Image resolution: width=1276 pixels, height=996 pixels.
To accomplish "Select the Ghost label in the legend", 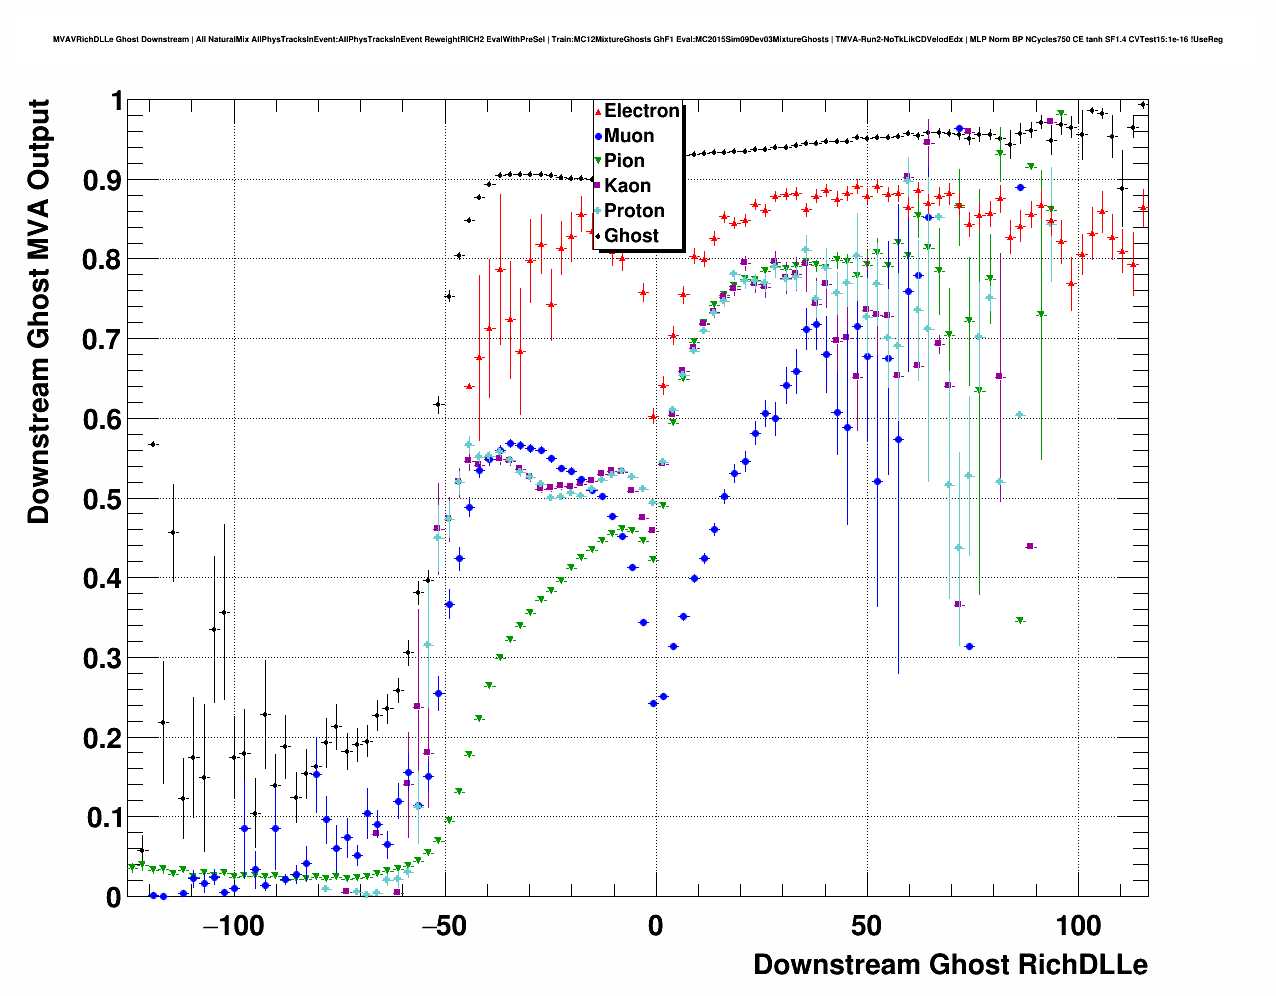I will coord(631,236).
